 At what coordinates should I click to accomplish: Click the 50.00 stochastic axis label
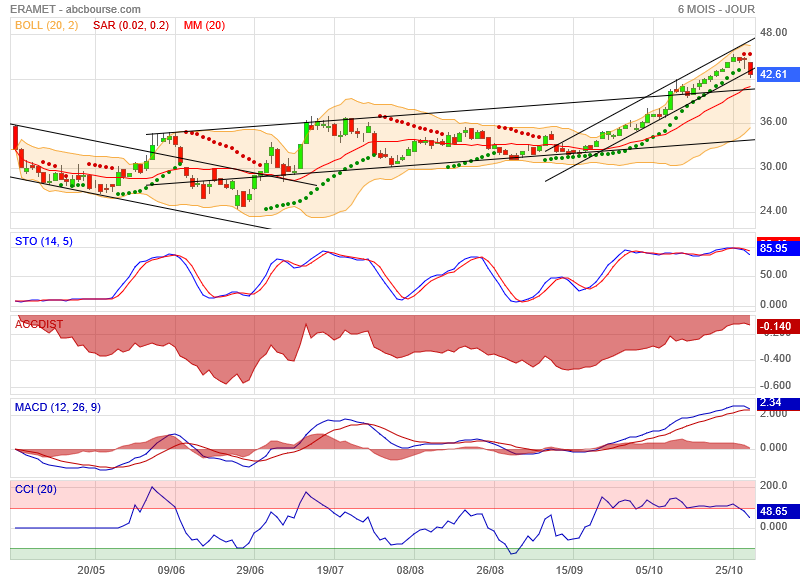click(773, 274)
